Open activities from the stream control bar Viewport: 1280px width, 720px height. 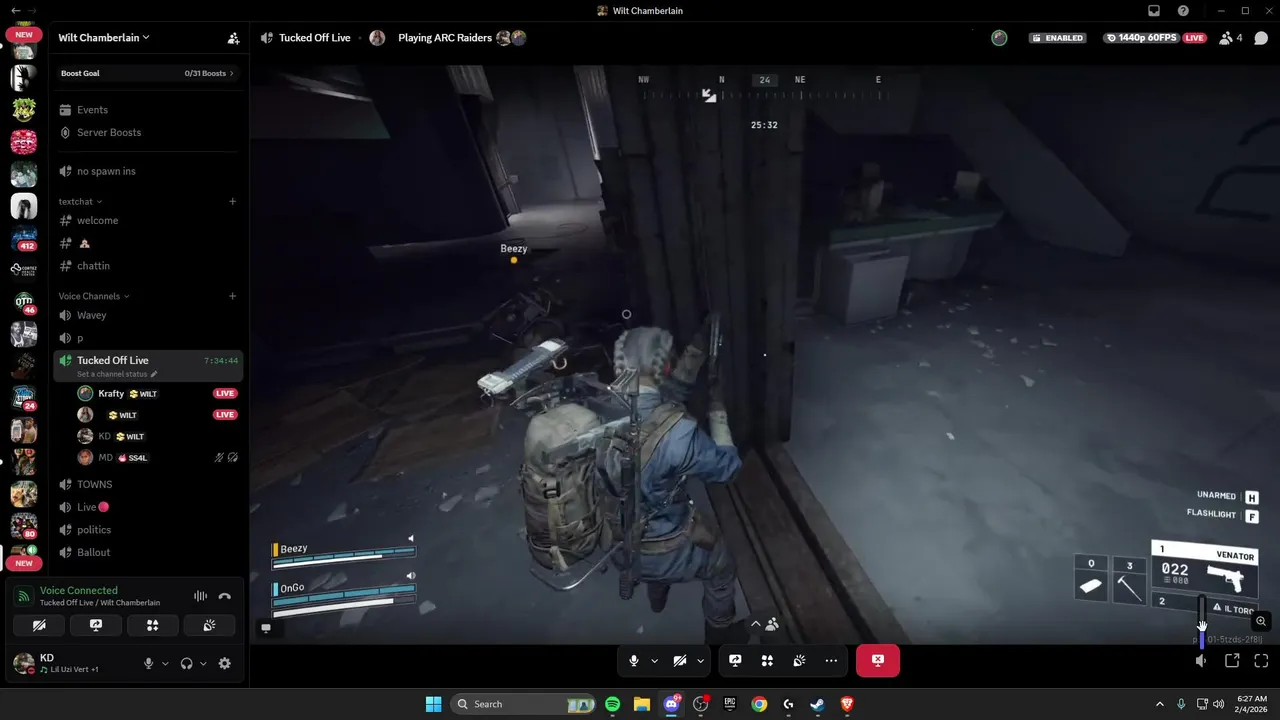767,661
